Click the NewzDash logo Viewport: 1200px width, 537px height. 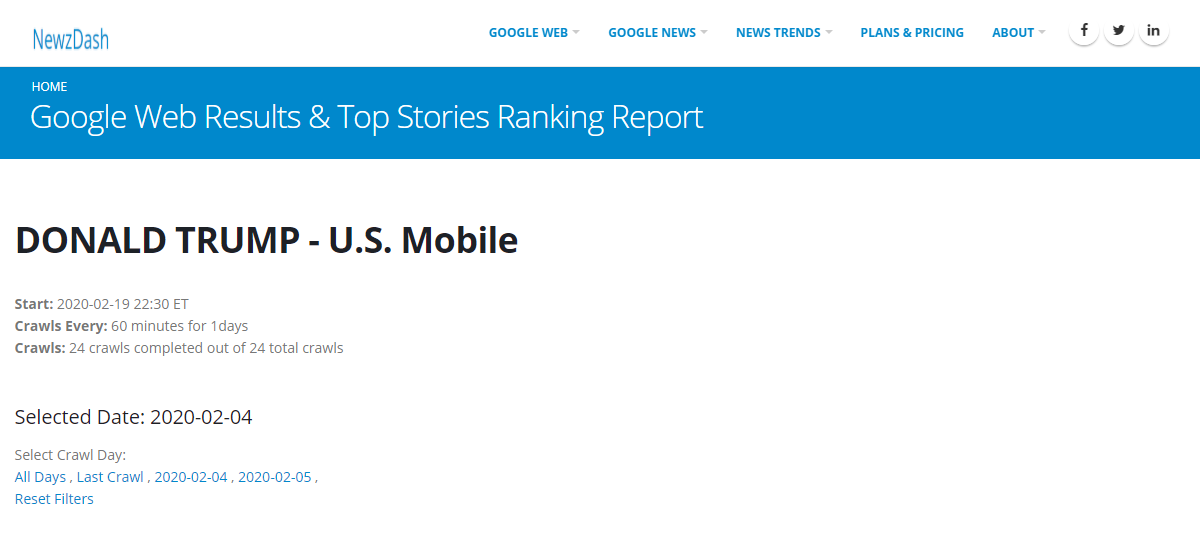70,39
